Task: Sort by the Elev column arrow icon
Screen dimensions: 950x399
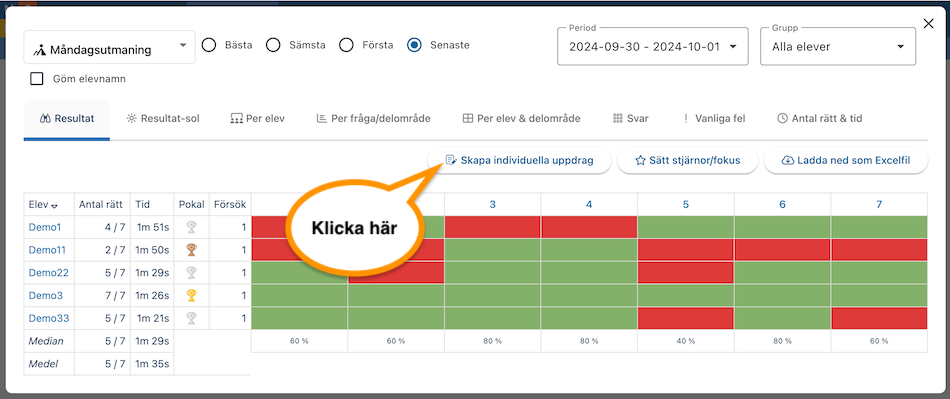Action: (55, 206)
